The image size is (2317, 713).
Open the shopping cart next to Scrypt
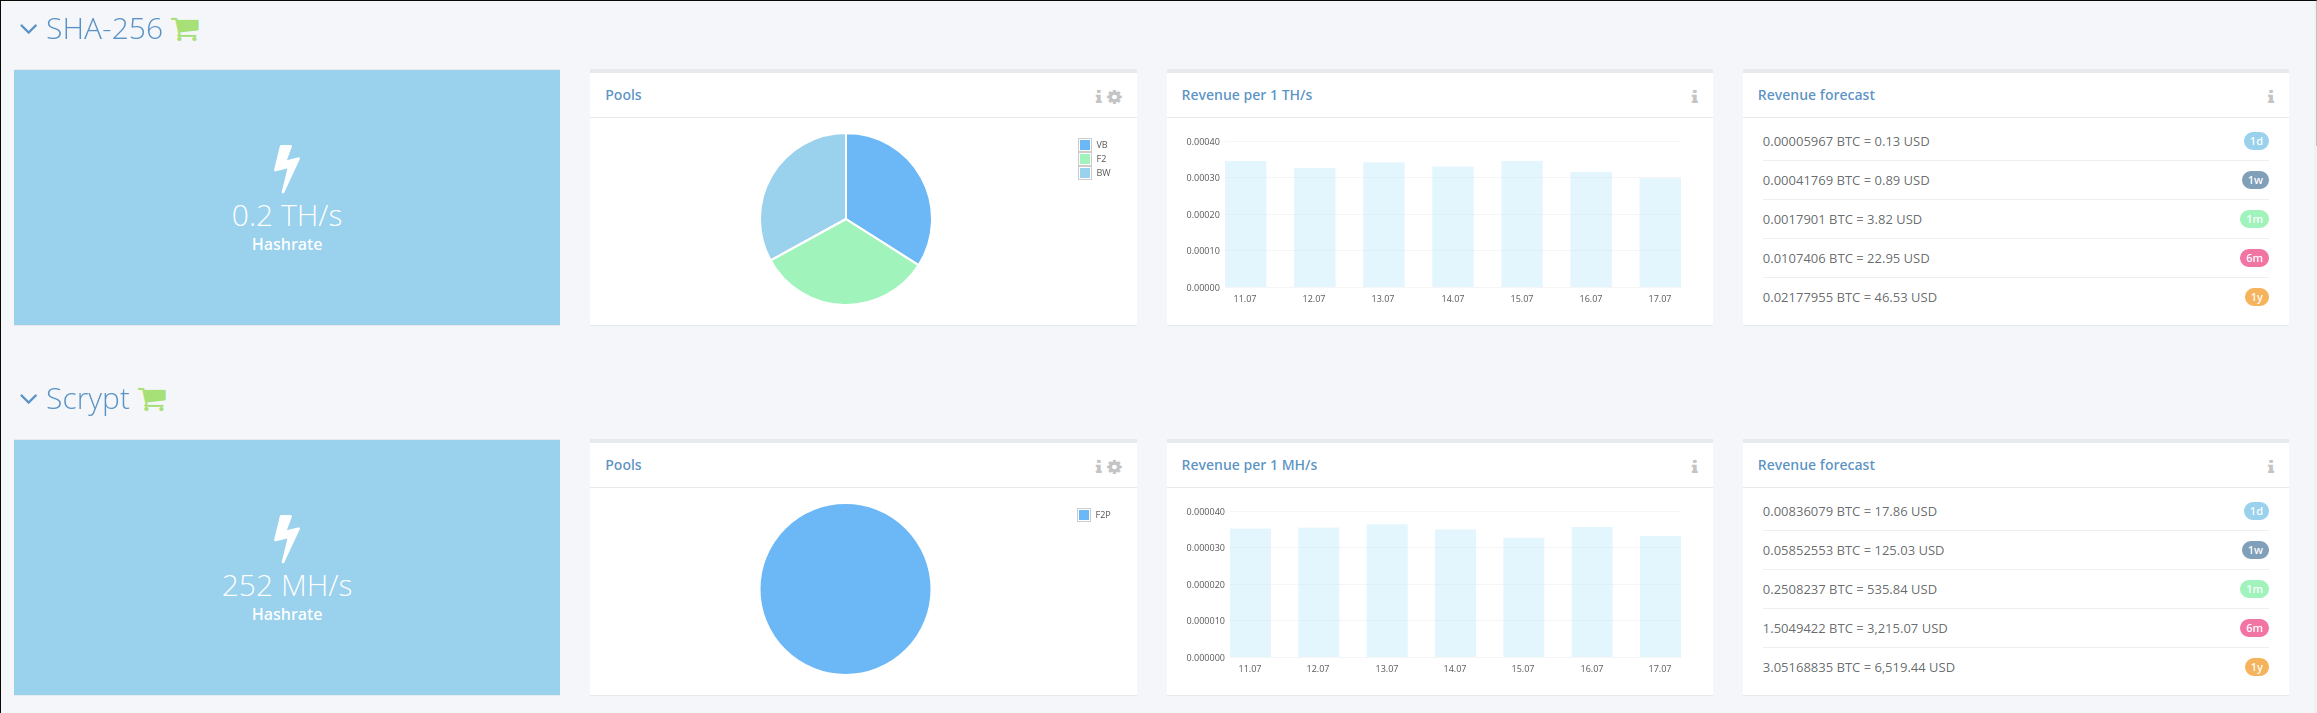[153, 399]
